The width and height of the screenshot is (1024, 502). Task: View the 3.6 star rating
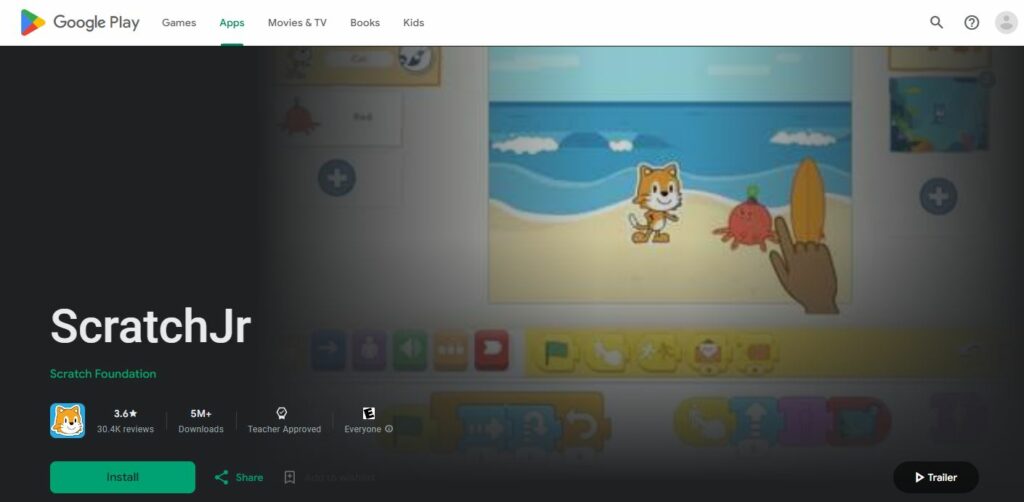point(125,414)
